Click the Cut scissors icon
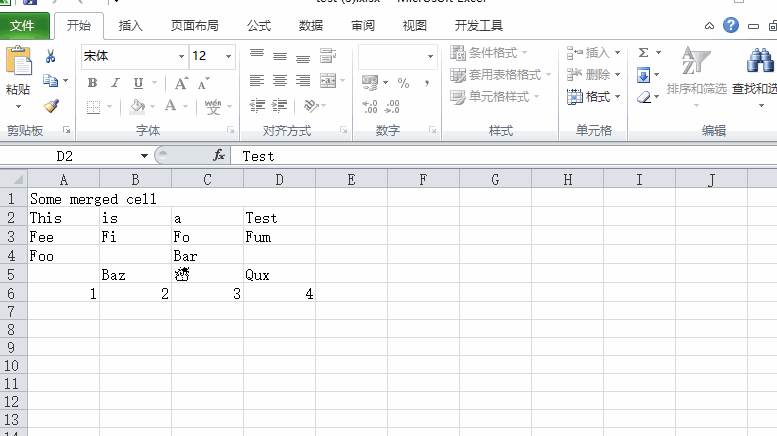The image size is (777, 436). click(x=50, y=56)
